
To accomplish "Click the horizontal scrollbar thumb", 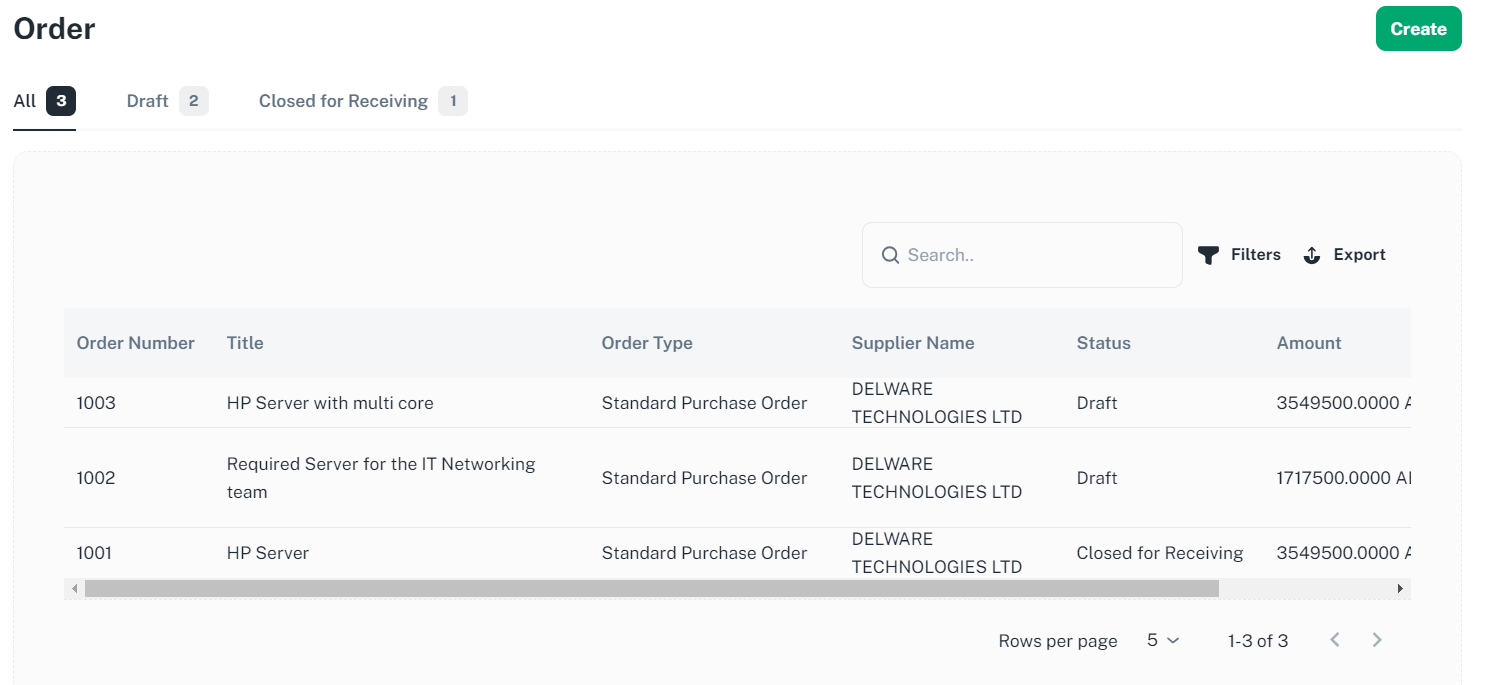I will pyautogui.click(x=650, y=589).
